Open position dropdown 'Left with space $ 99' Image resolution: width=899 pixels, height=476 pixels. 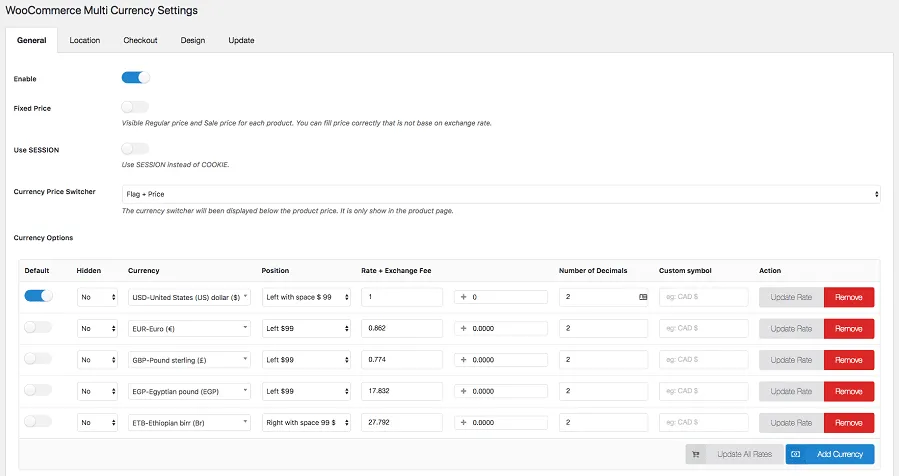pyautogui.click(x=306, y=297)
